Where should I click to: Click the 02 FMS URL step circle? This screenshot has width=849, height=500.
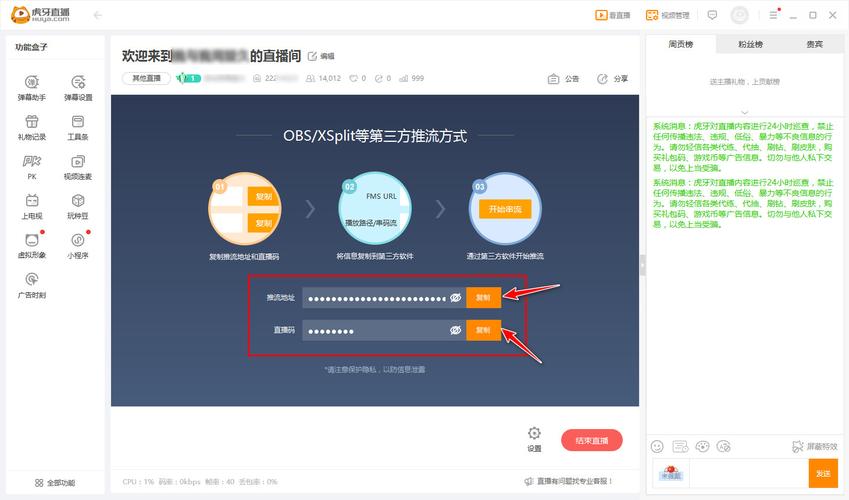375,209
